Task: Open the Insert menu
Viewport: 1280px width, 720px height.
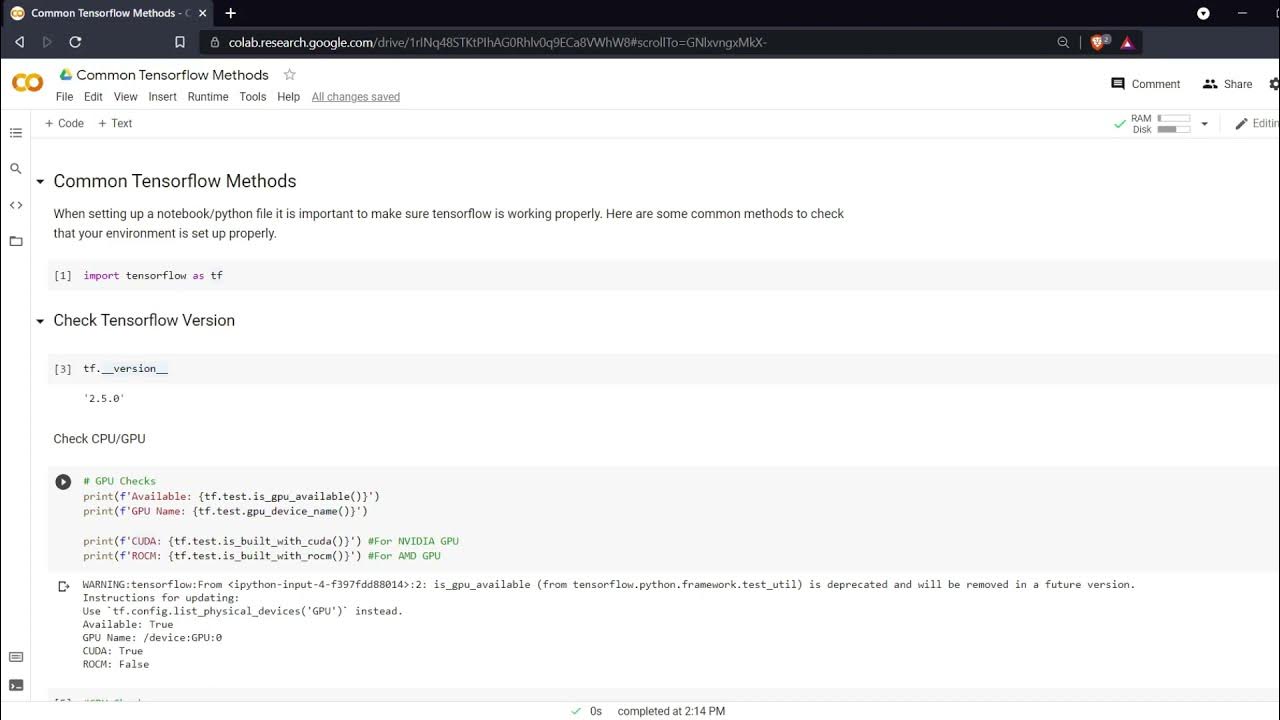Action: point(162,97)
